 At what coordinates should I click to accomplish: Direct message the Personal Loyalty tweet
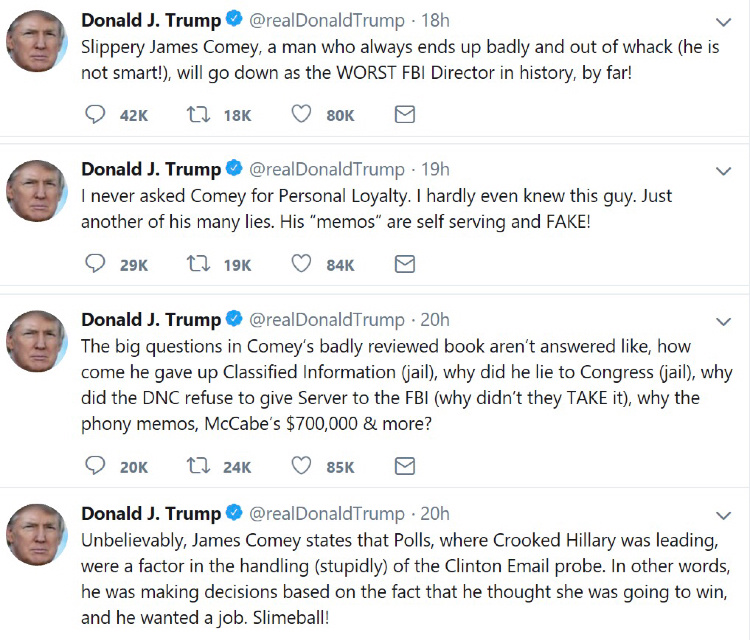tap(404, 264)
